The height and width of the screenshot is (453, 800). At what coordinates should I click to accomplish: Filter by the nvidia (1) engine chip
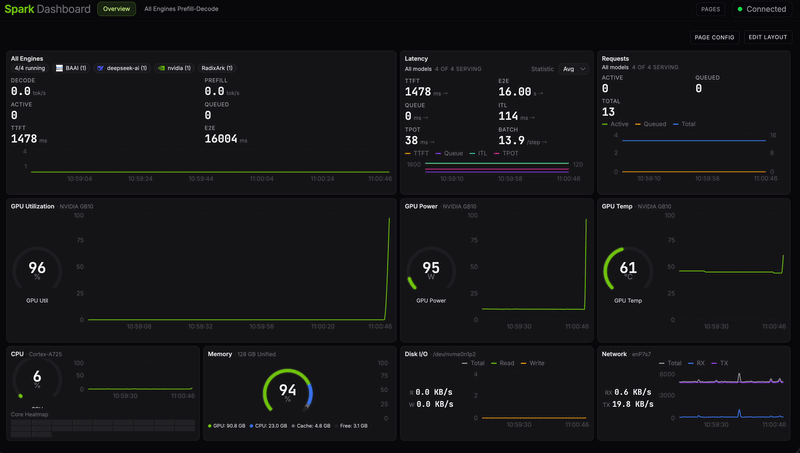point(174,68)
